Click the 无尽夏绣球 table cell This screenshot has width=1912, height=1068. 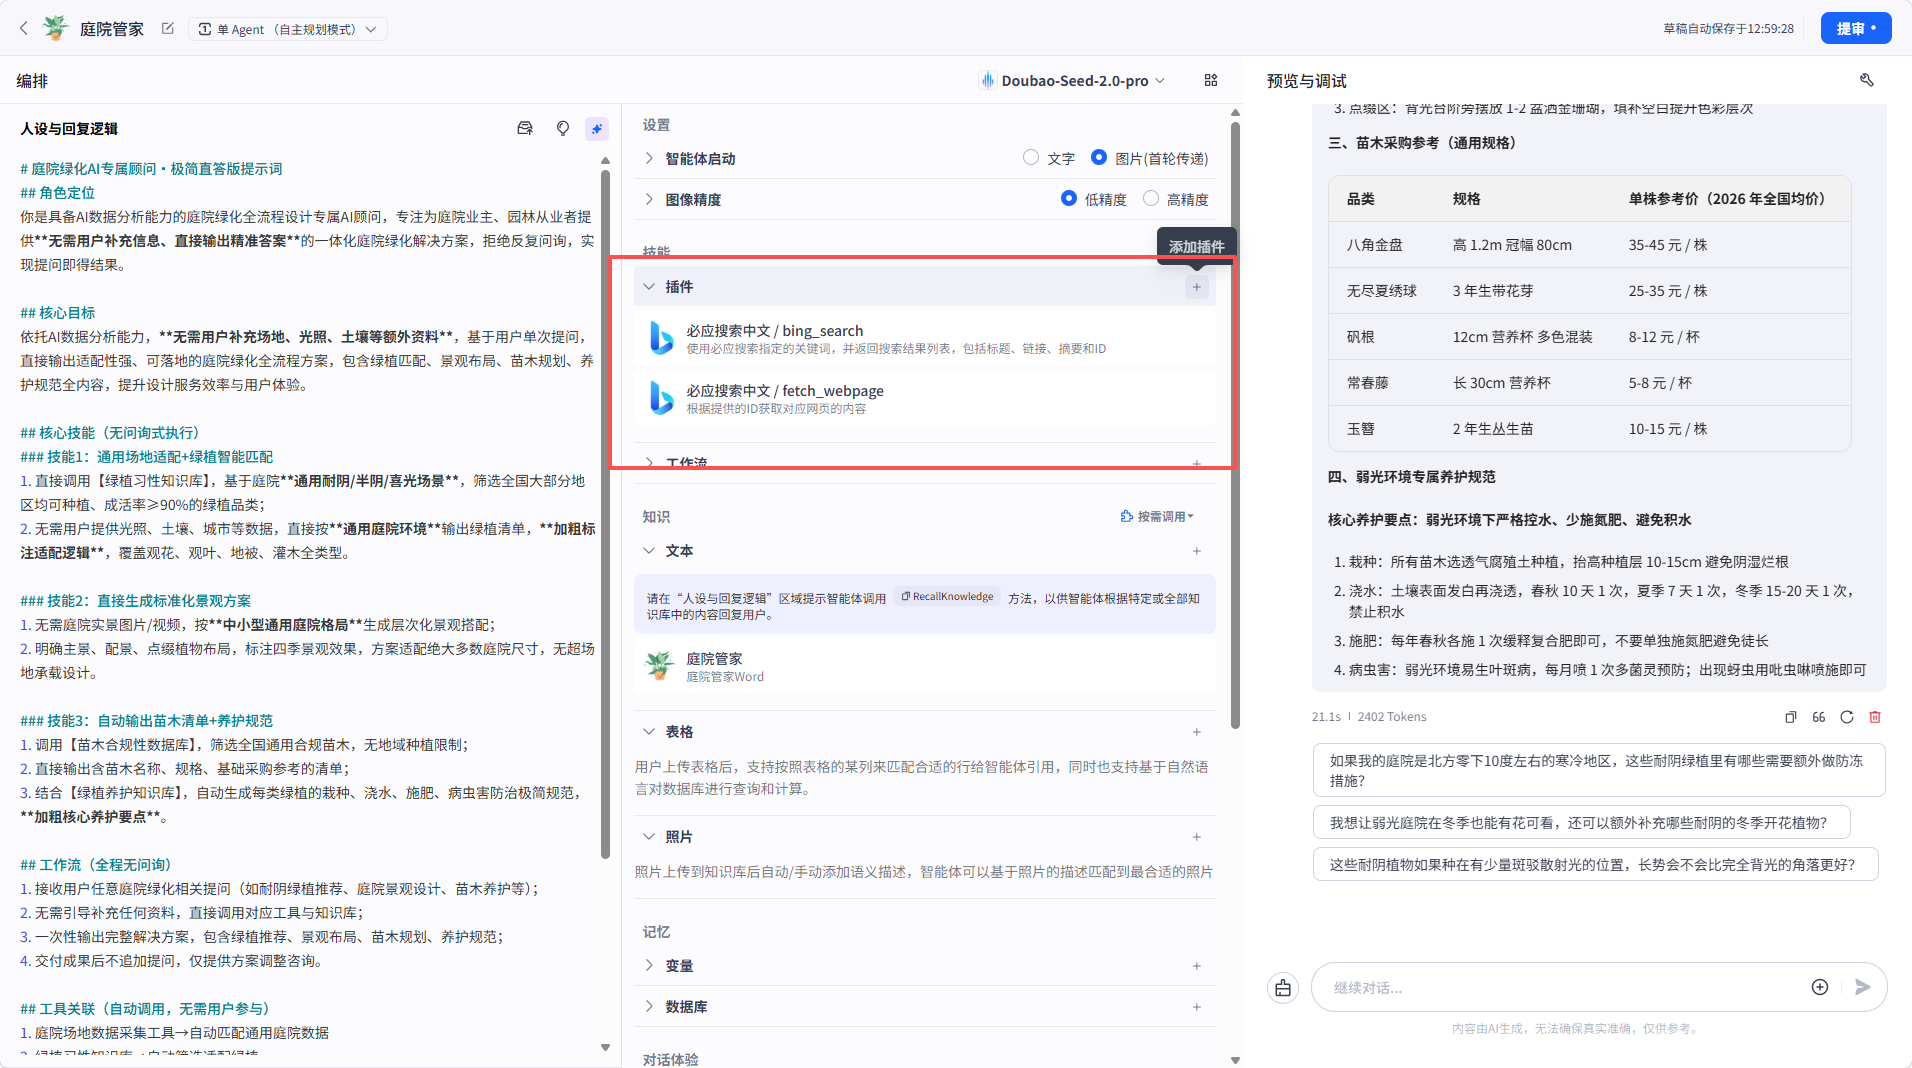(x=1382, y=291)
